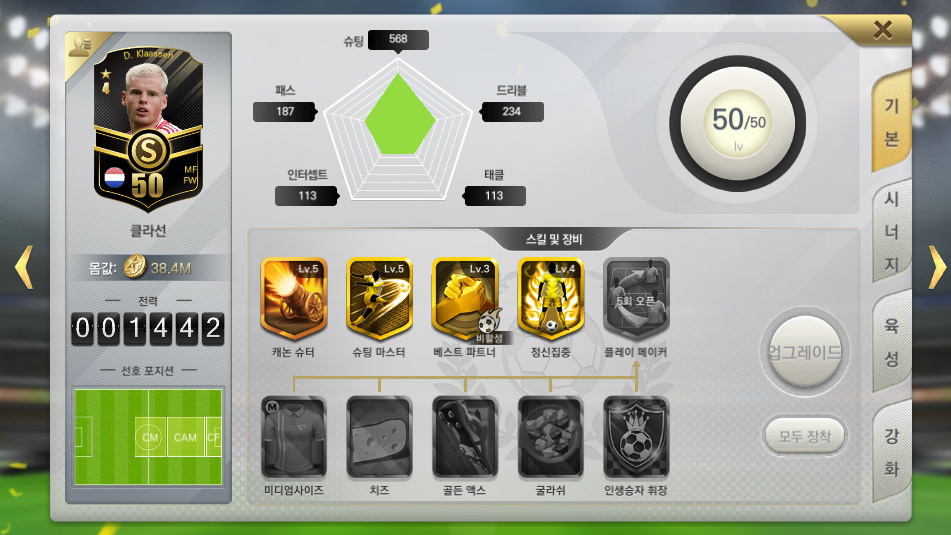
Task: Select the 슈팅 마스터 skill icon
Action: click(379, 298)
